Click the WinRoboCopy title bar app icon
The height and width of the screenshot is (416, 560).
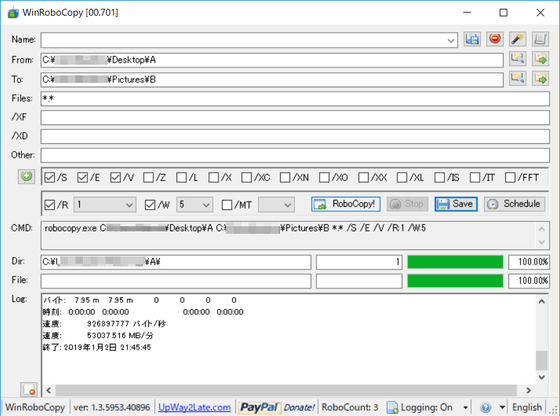[x=13, y=13]
